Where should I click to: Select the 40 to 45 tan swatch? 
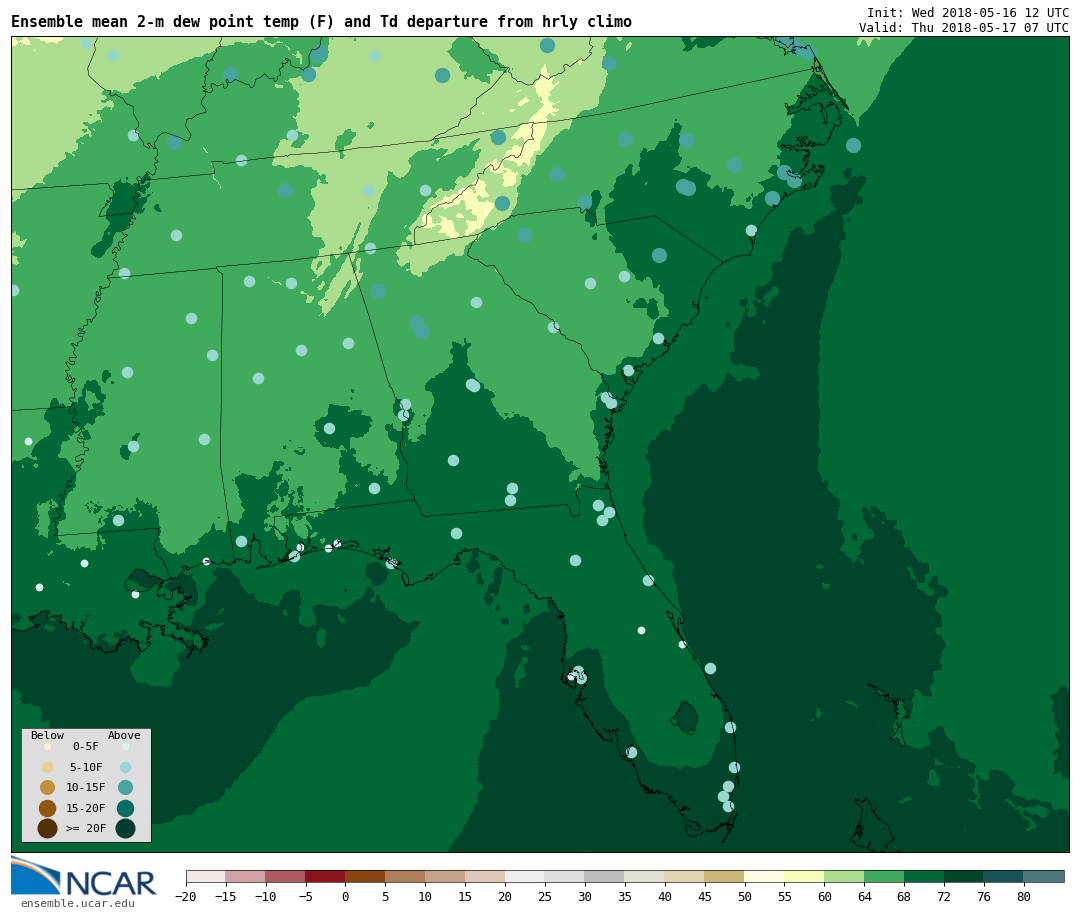pyautogui.click(x=685, y=876)
